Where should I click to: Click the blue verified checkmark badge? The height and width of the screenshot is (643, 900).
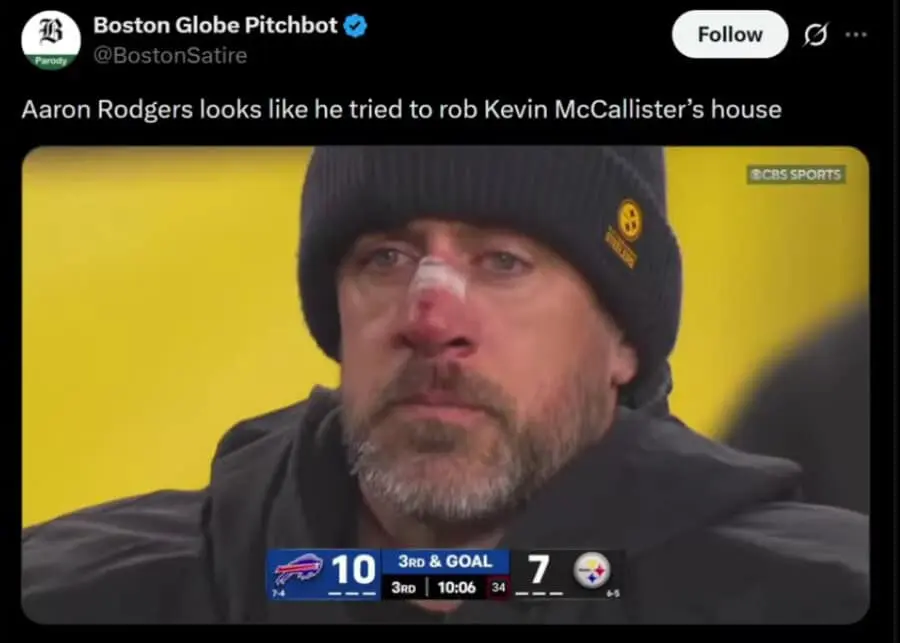coord(356,26)
